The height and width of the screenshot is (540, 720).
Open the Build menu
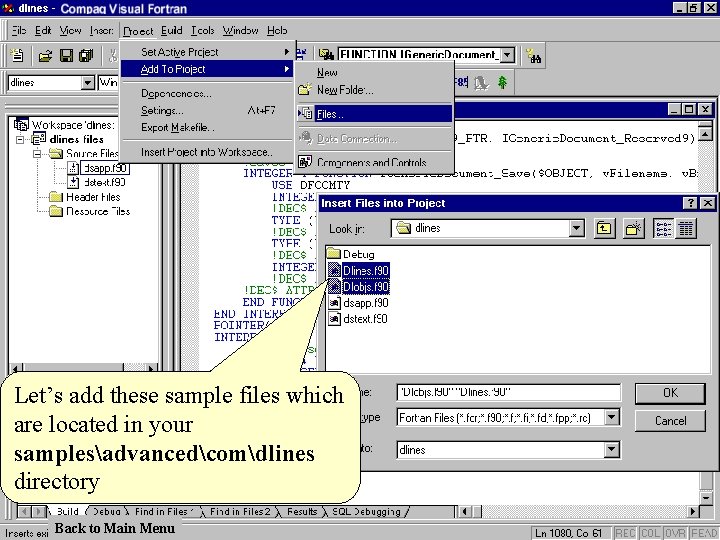pyautogui.click(x=172, y=31)
